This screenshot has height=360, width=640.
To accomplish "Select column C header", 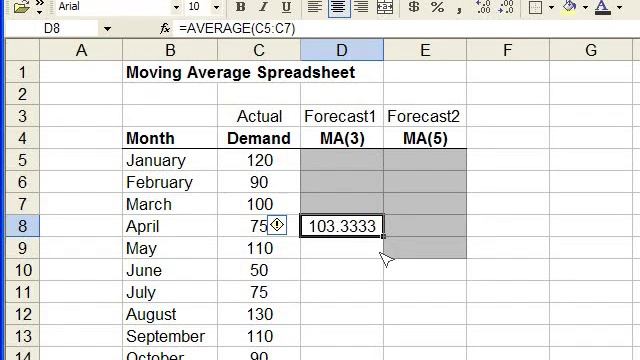I will (259, 50).
